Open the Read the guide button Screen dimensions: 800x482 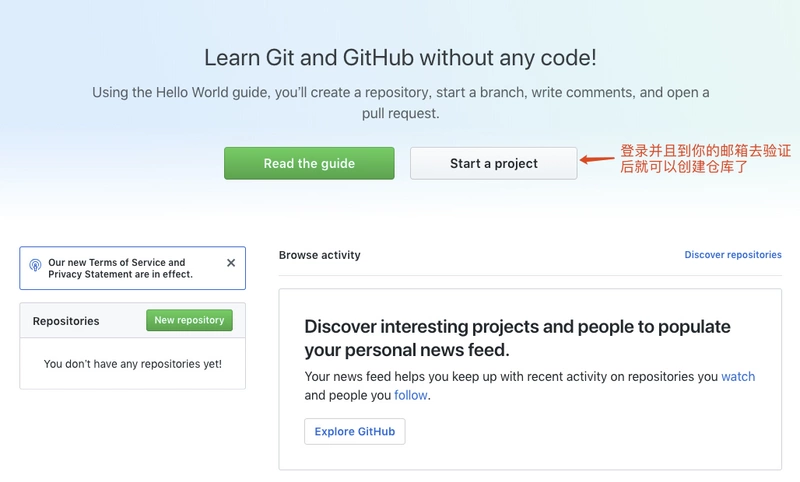pyautogui.click(x=309, y=163)
